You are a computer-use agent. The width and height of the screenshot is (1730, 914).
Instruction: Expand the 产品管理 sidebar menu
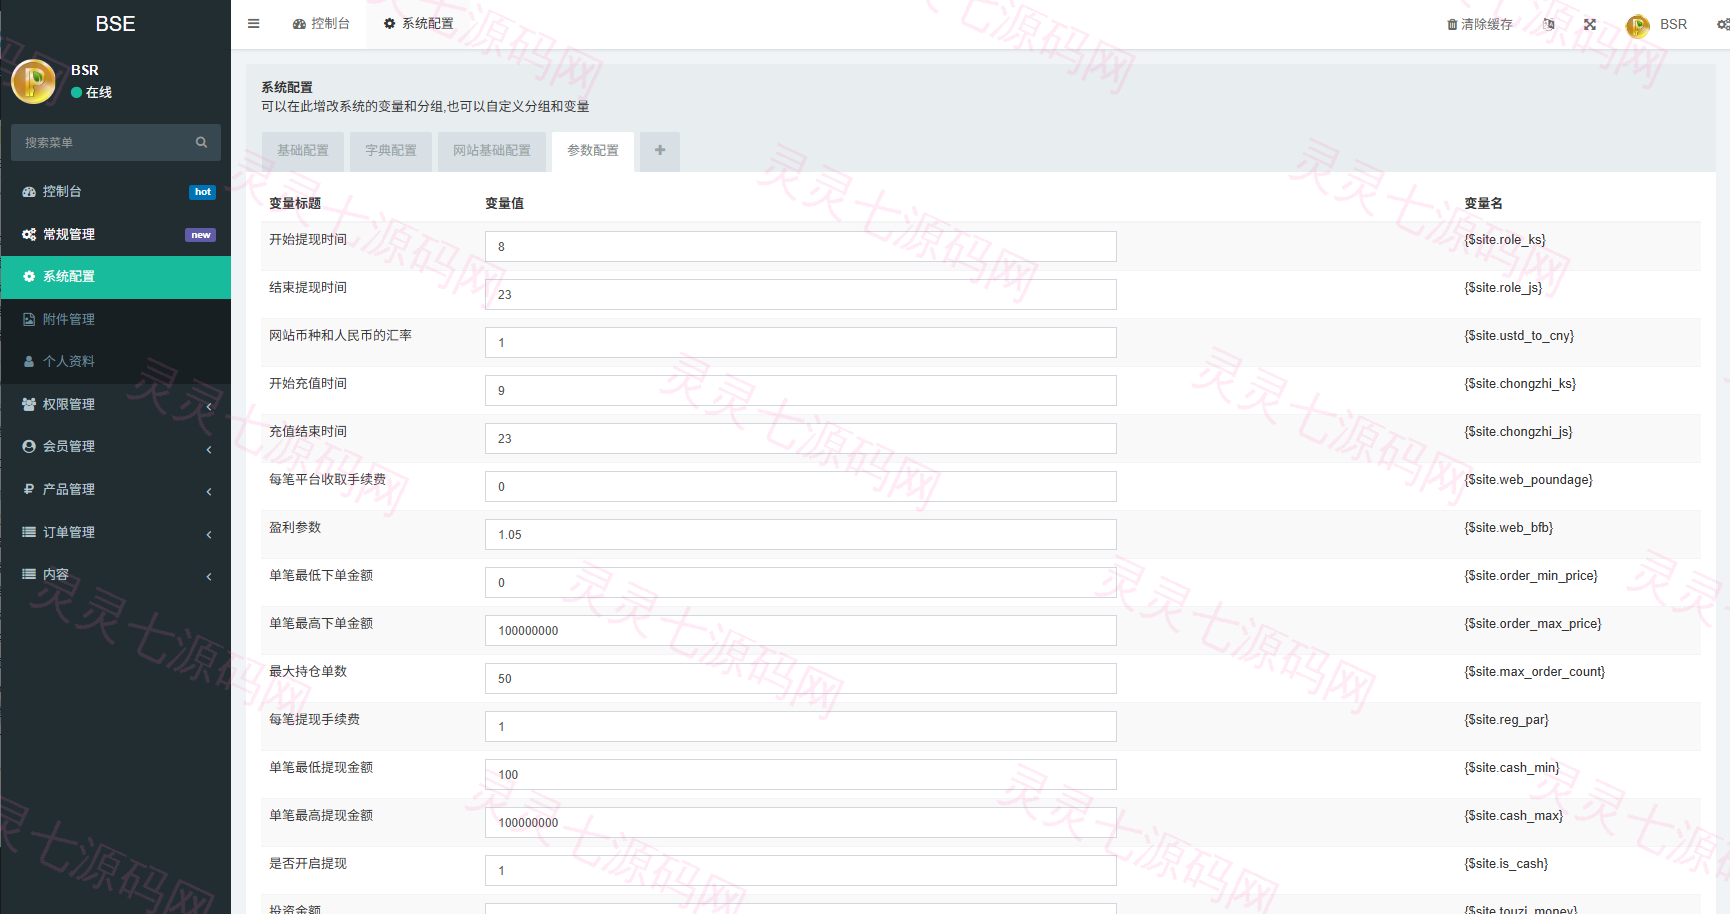click(x=116, y=490)
